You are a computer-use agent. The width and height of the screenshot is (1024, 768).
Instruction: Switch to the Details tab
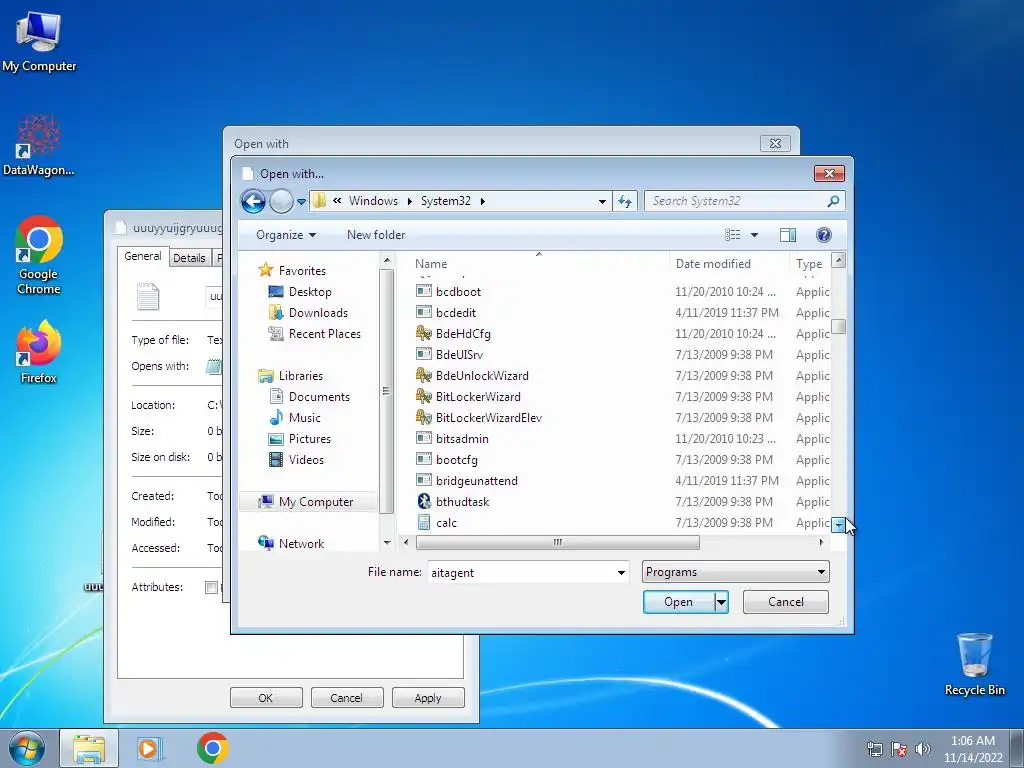tap(189, 258)
